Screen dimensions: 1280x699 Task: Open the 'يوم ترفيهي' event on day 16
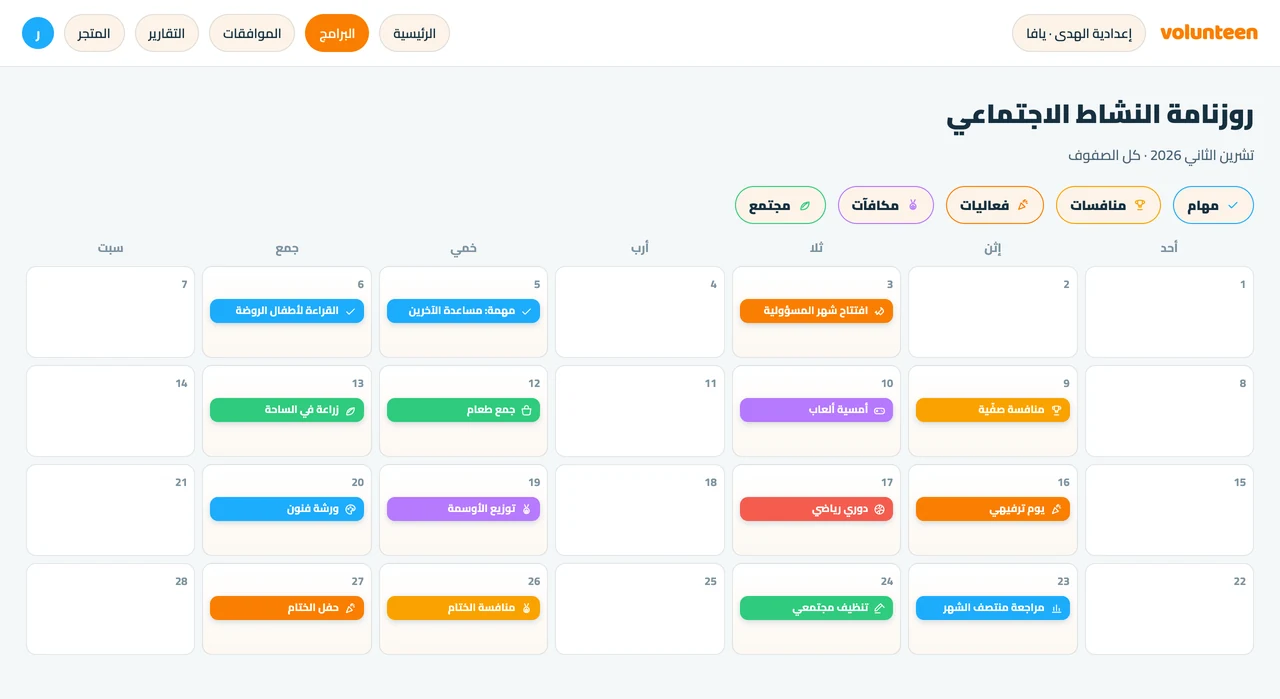tap(993, 509)
